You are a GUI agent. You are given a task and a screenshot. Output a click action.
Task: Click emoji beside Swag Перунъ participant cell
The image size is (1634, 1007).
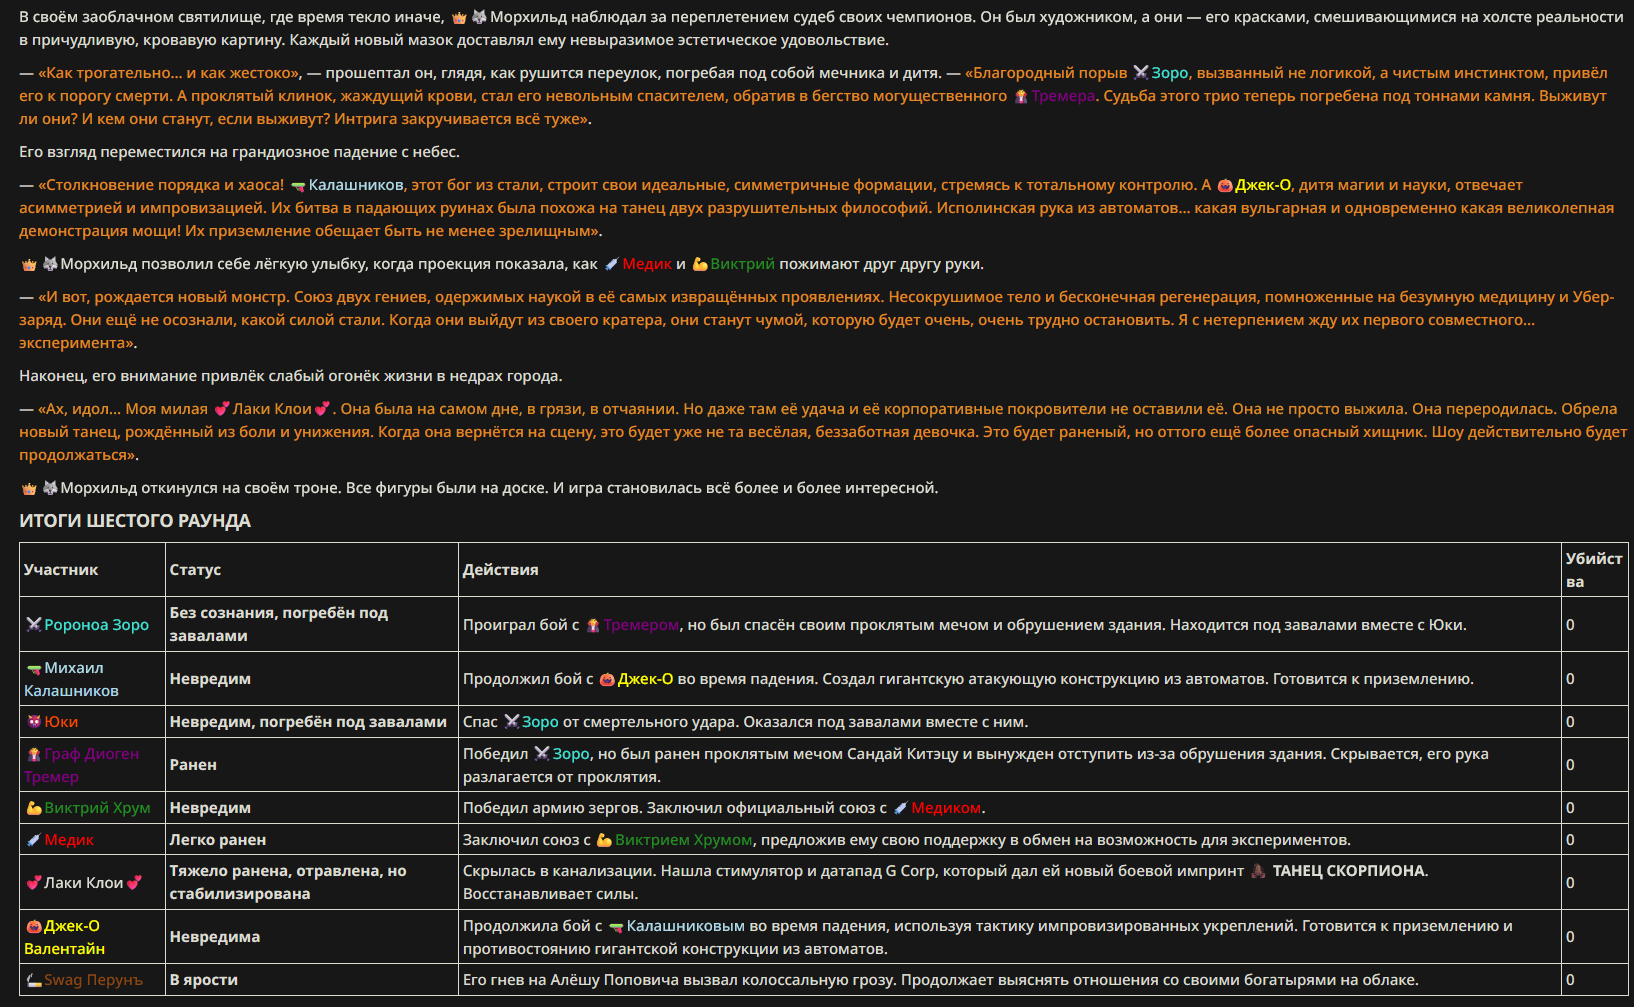pos(34,980)
